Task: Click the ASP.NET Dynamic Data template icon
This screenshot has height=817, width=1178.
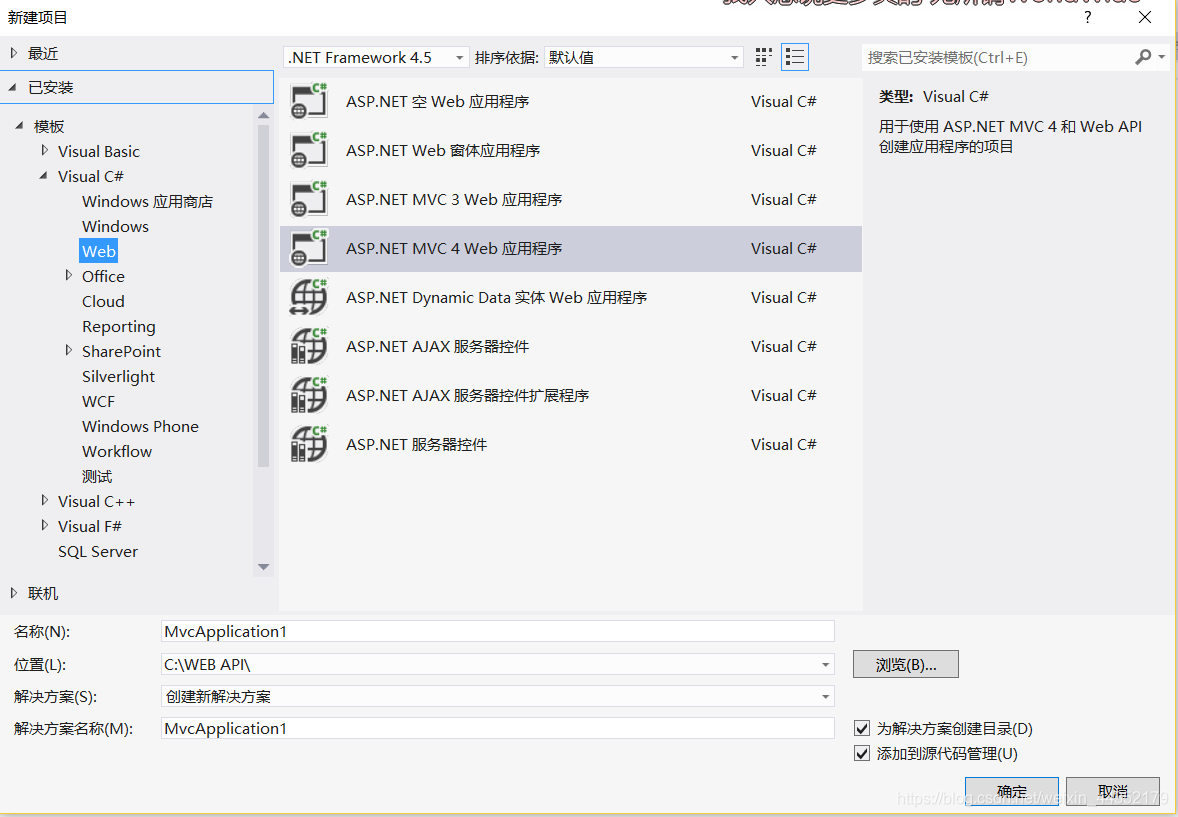Action: pyautogui.click(x=309, y=298)
